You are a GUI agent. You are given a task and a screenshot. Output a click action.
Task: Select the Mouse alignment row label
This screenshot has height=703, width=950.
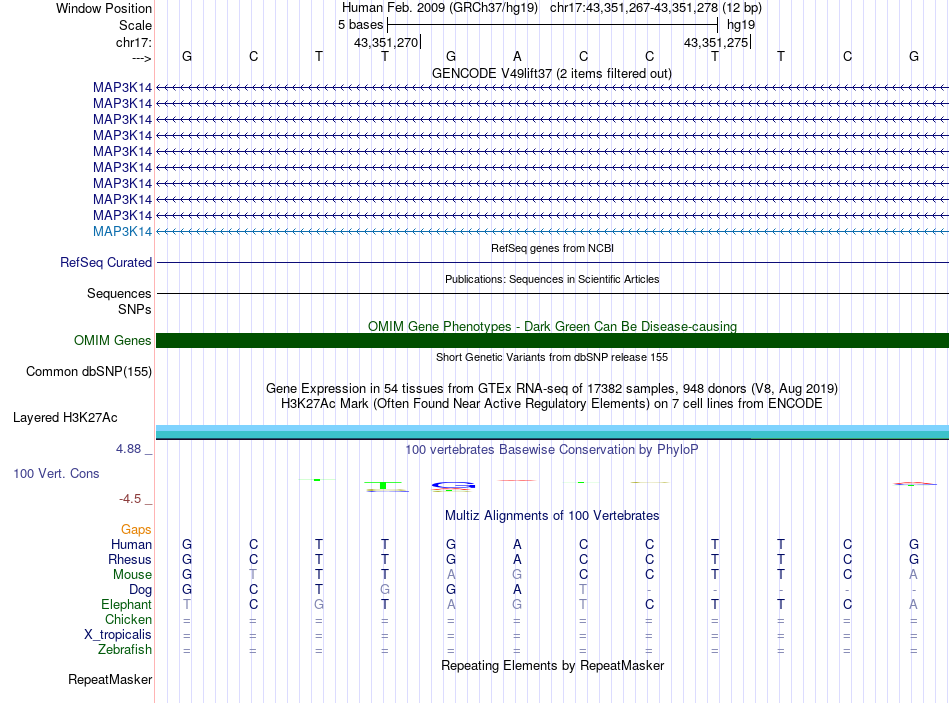click(x=132, y=575)
